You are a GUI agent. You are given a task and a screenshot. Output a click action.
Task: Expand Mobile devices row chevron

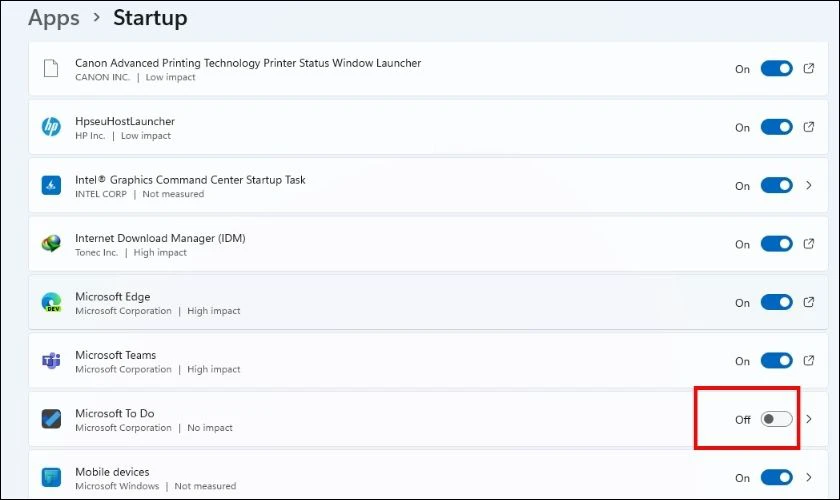[808, 477]
